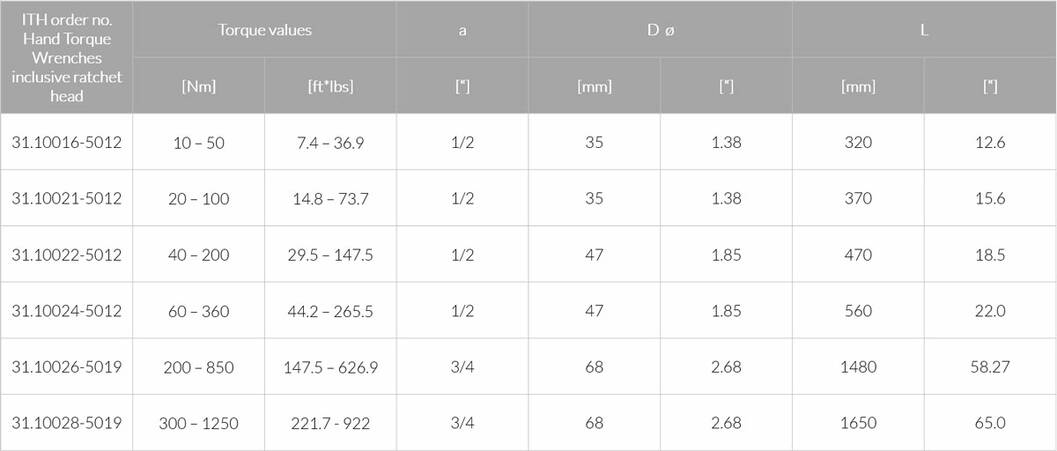Screen dimensions: 1057x451
Task: Select the 300 – 1250 Nm torque cell
Action: pos(198,423)
